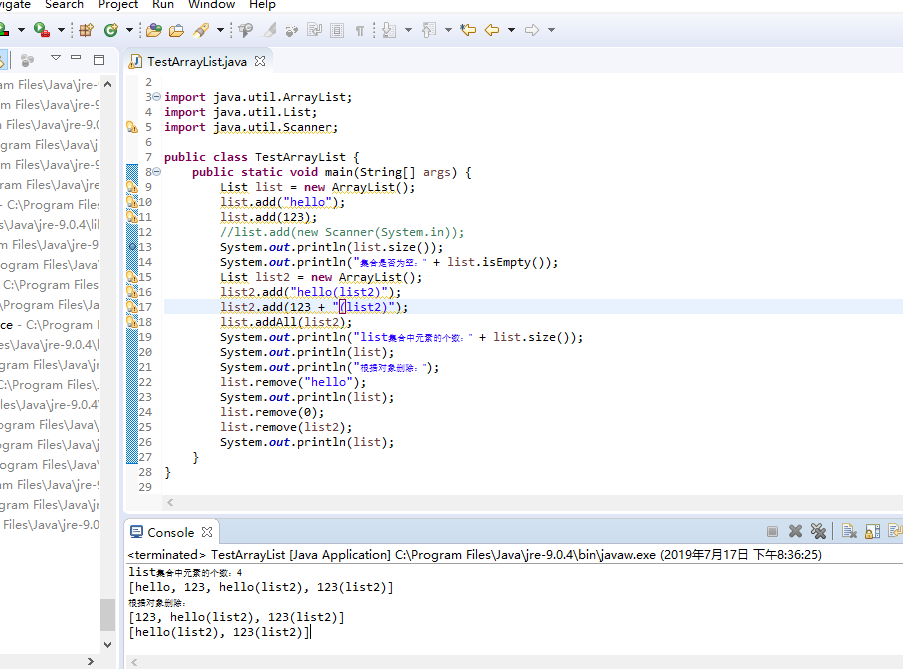Open the Search menu
This screenshot has height=669, width=903.
click(x=64, y=5)
